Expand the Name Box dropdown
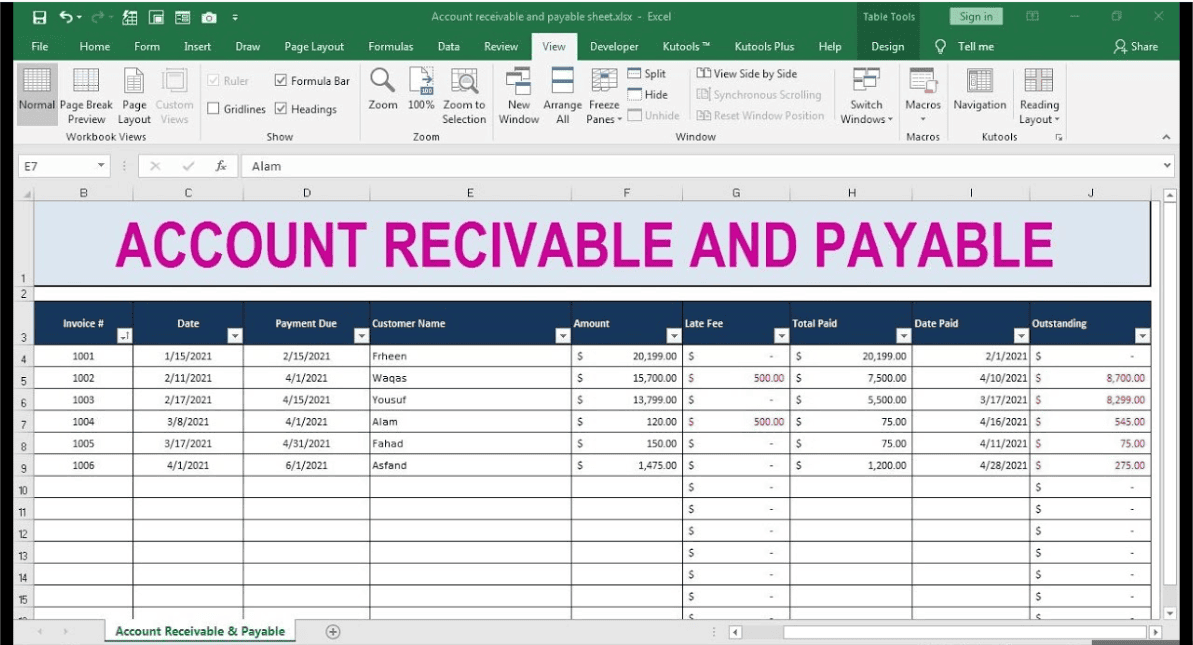Viewport: 1193px width, 645px height. 100,165
